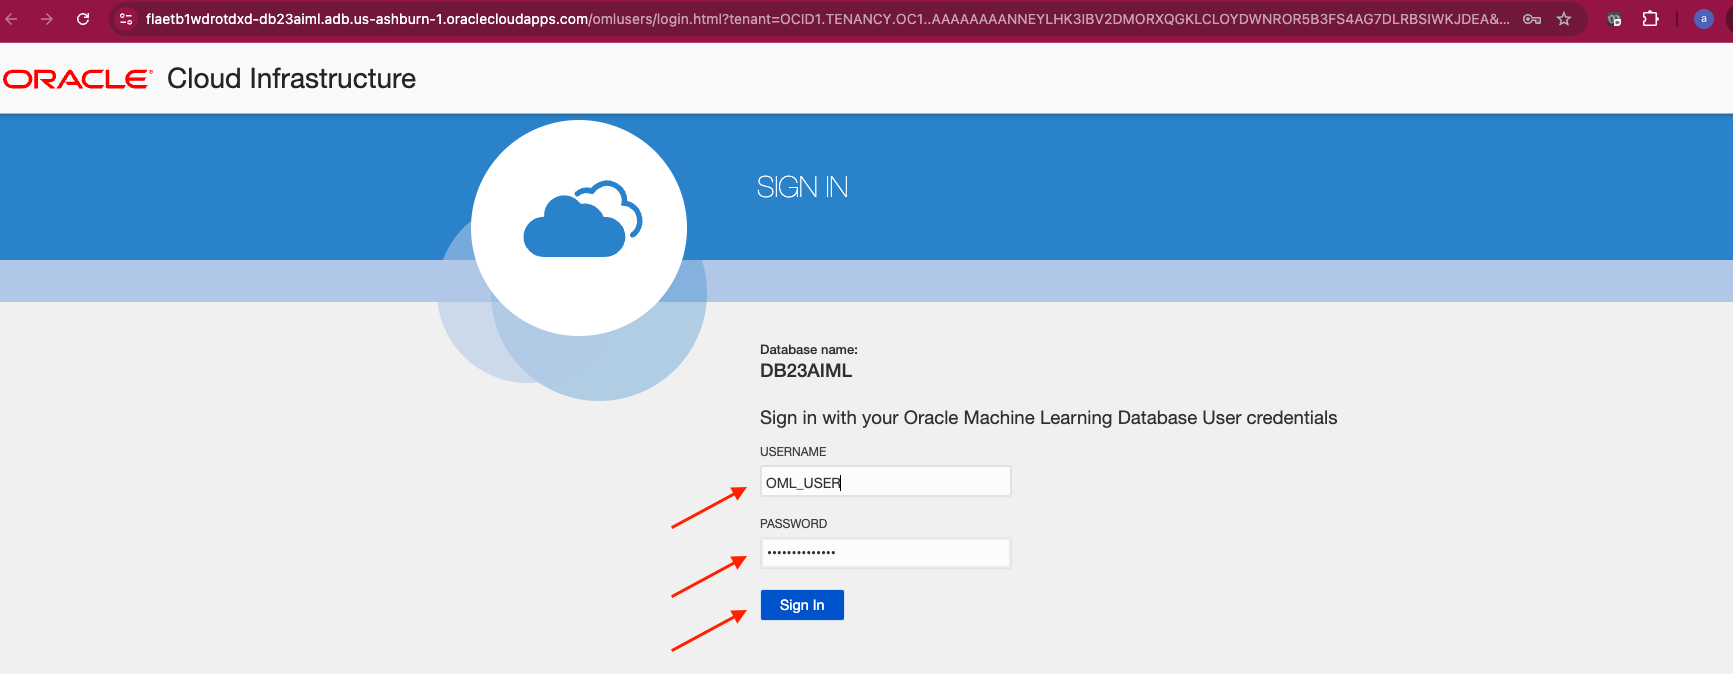Reload the page with refresh icon

(83, 19)
